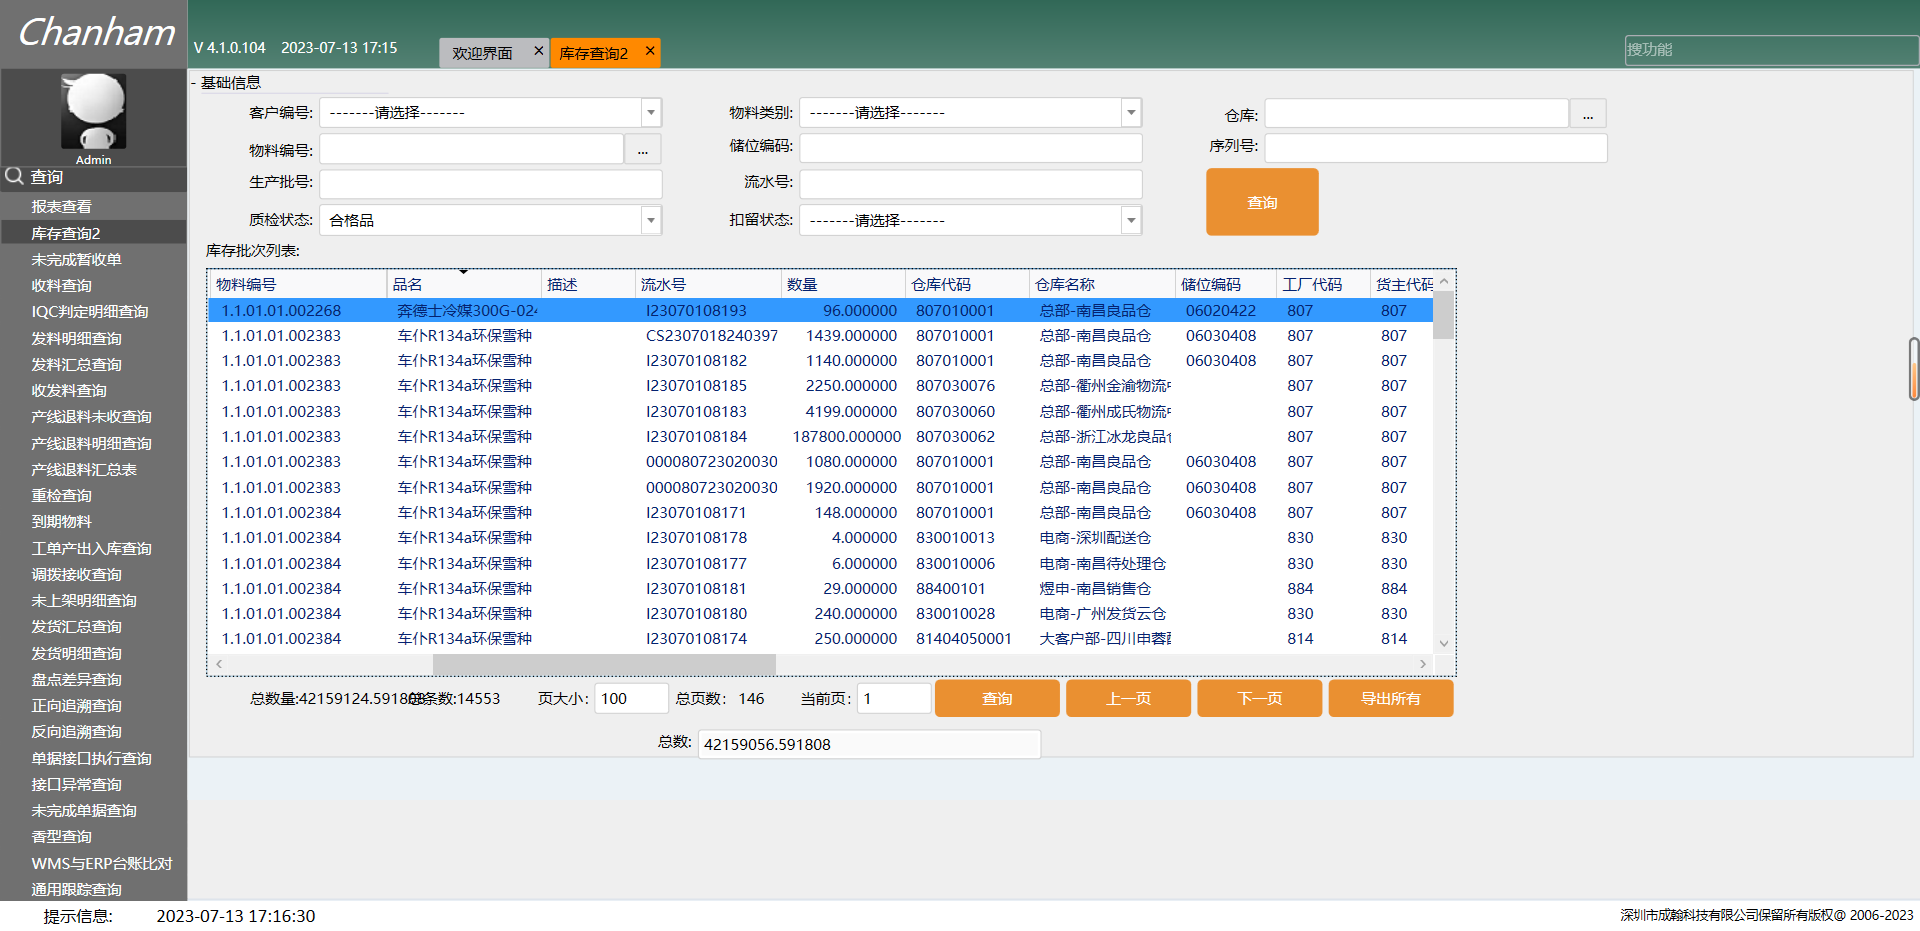Open the 仓库 lookup ellipsis button
Viewport: 1920px width, 931px height.
(1587, 115)
